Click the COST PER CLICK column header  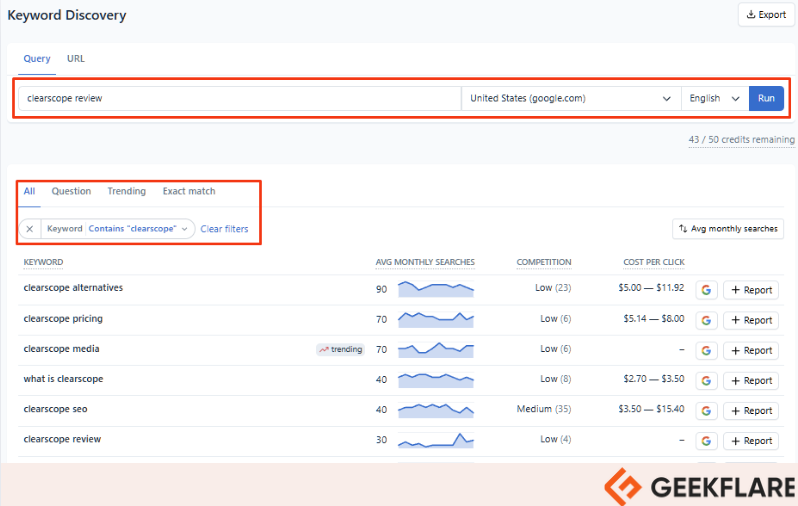tap(653, 262)
